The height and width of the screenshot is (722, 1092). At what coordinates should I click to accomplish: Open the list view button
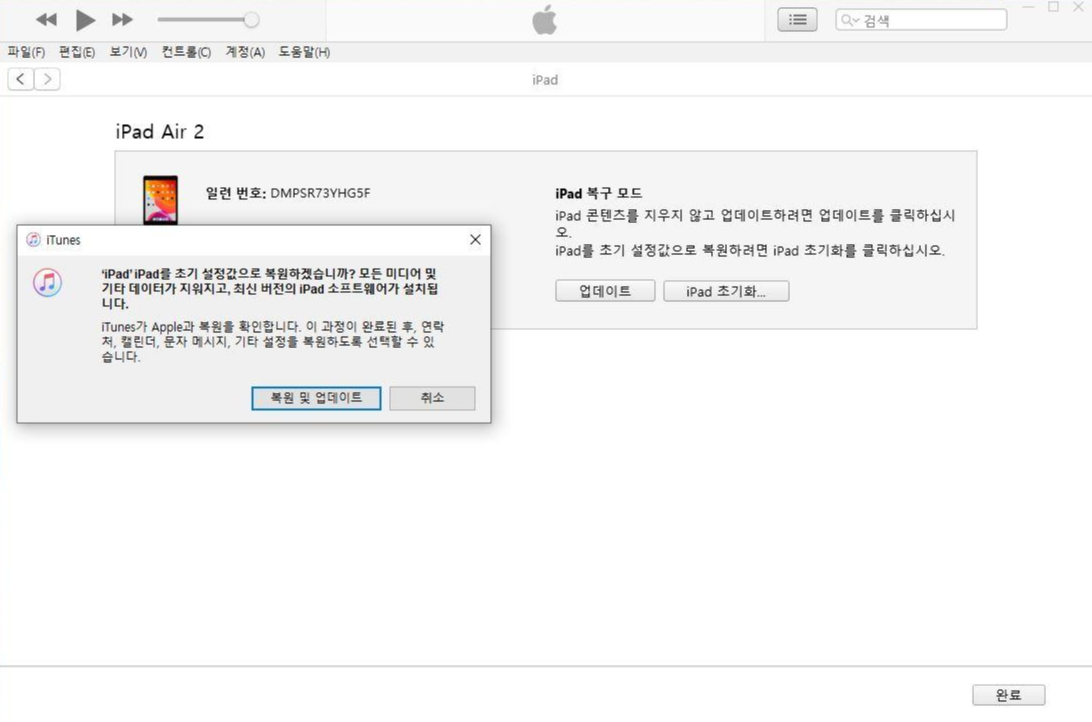pos(797,19)
